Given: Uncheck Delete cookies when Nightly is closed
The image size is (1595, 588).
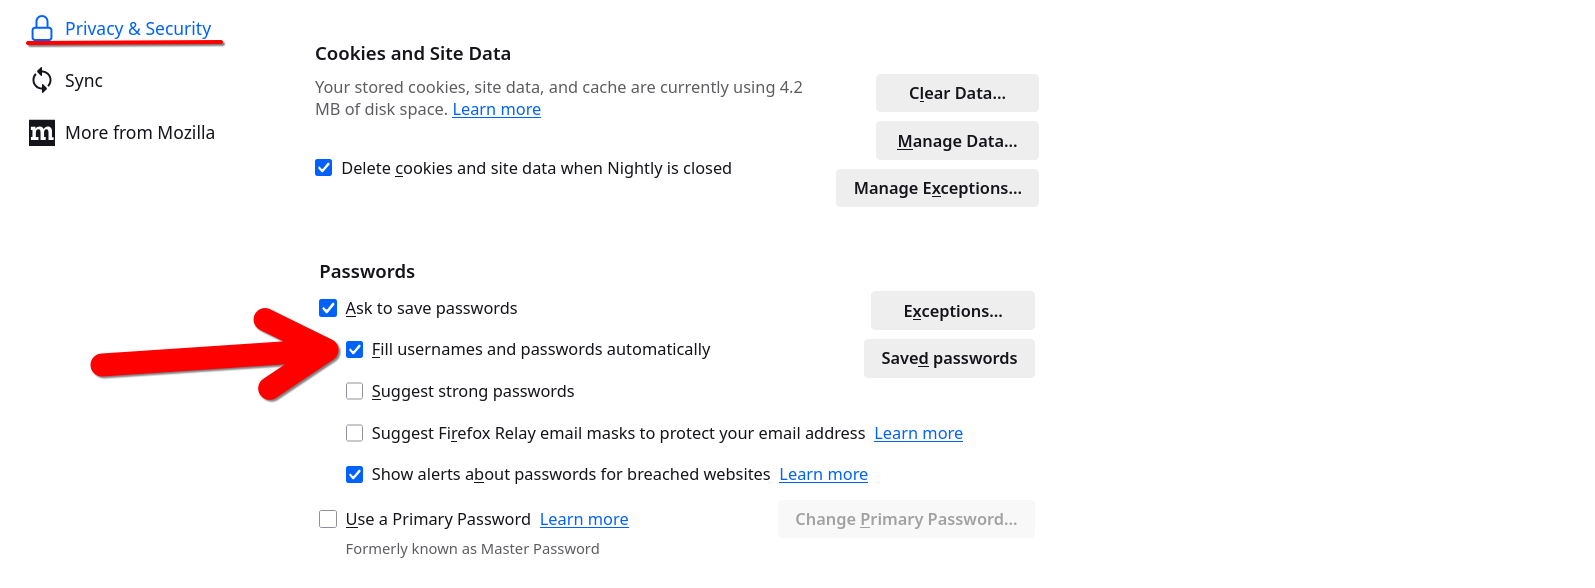Looking at the screenshot, I should click(x=324, y=168).
